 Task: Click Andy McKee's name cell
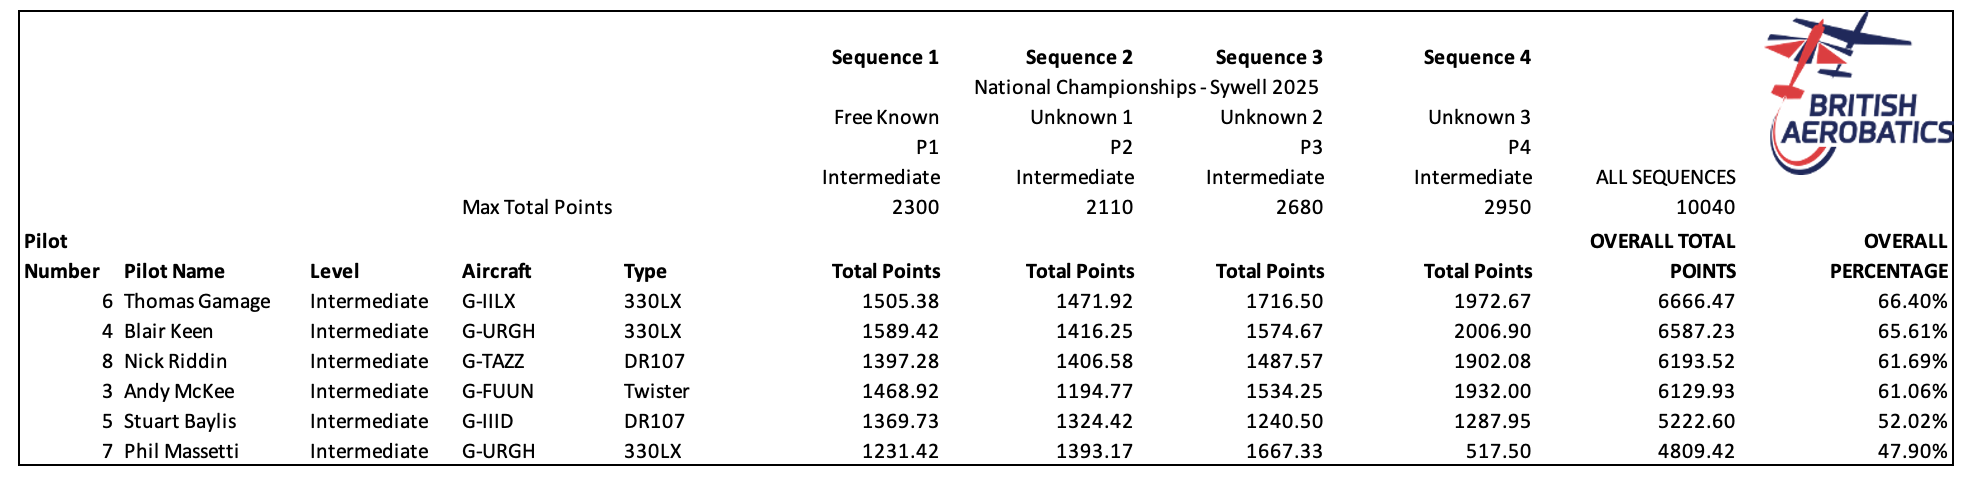179,391
